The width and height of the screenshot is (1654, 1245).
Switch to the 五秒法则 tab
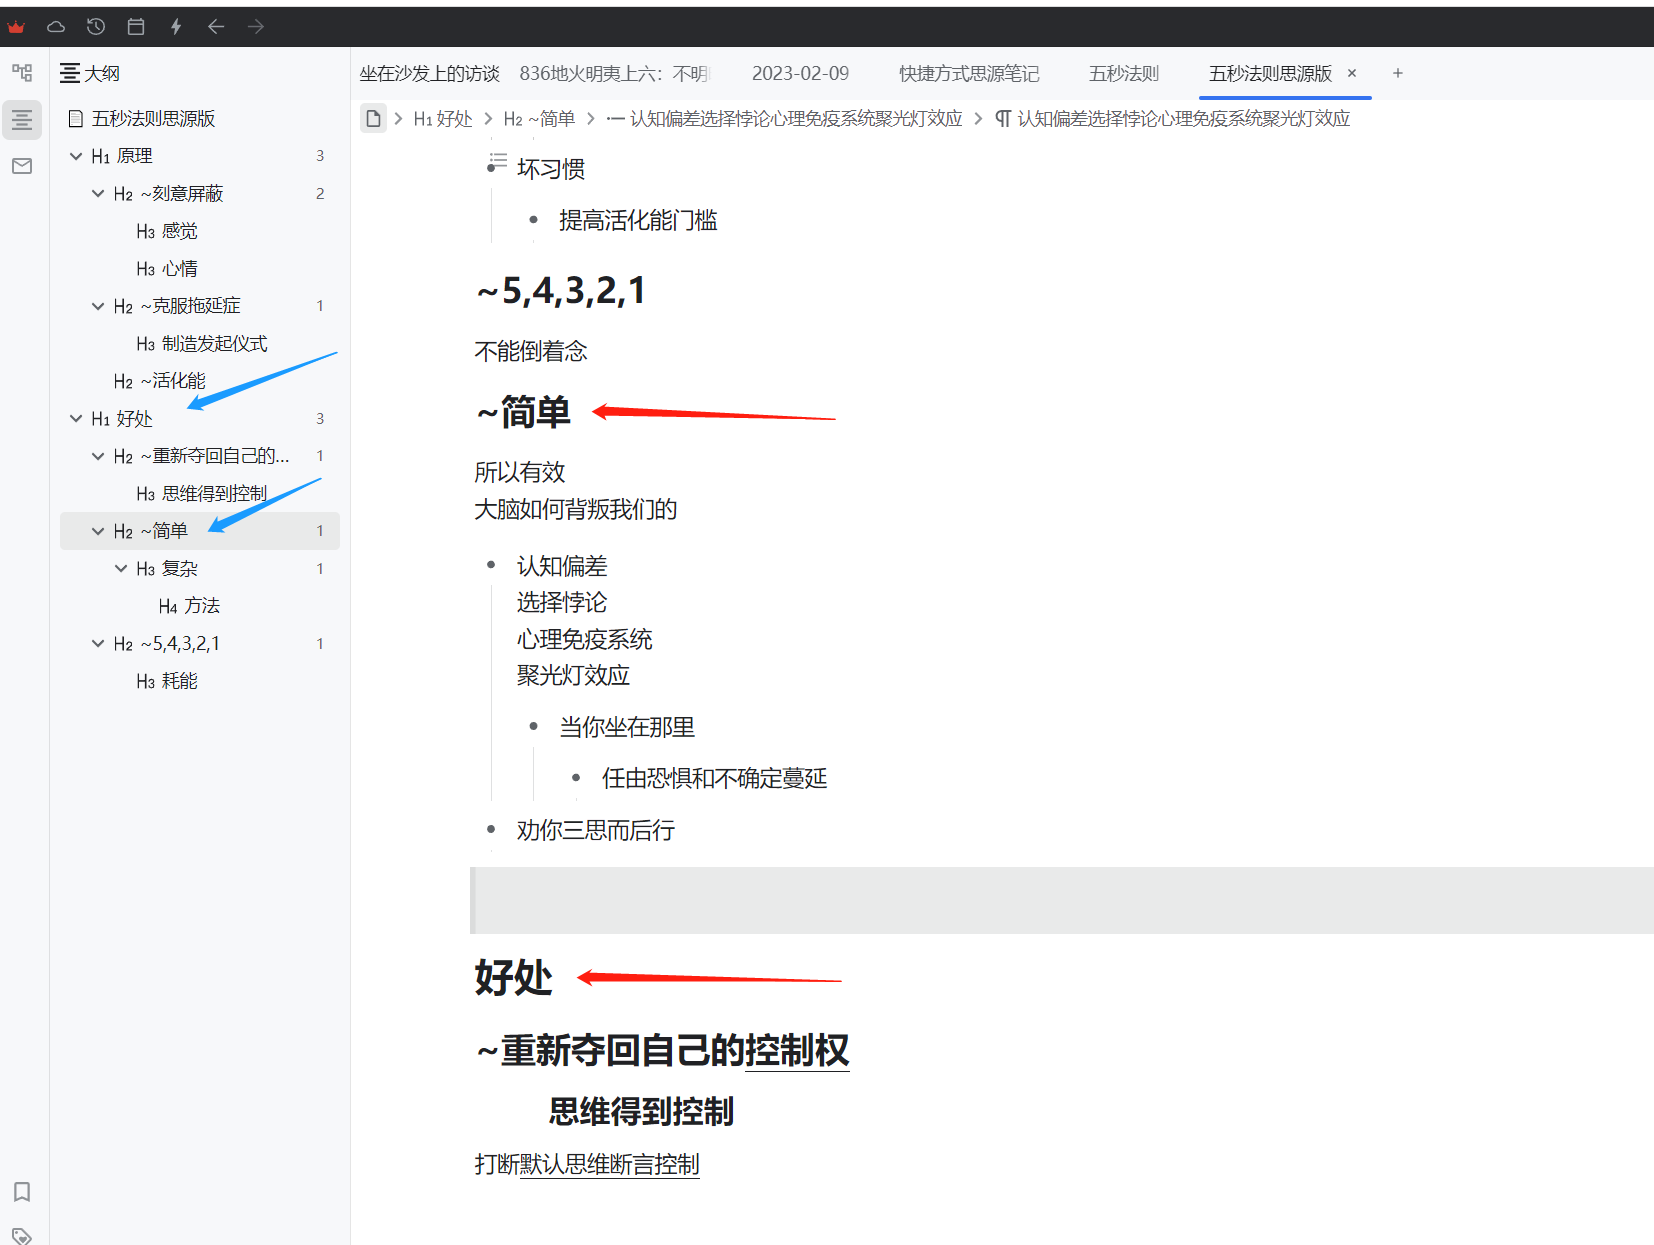pyautogui.click(x=1123, y=73)
